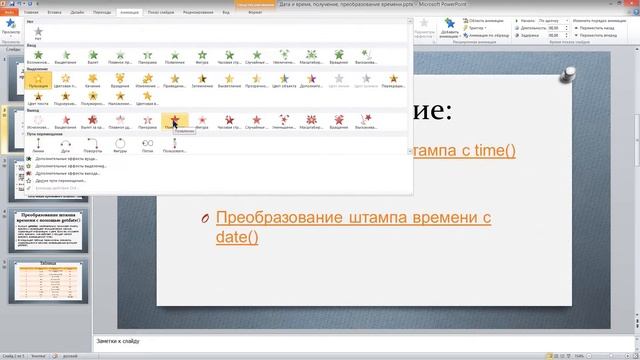Apply 'Случайные полосы' green entrance effect
Image resolution: width=640 pixels, height=360 pixels.
(x=257, y=57)
